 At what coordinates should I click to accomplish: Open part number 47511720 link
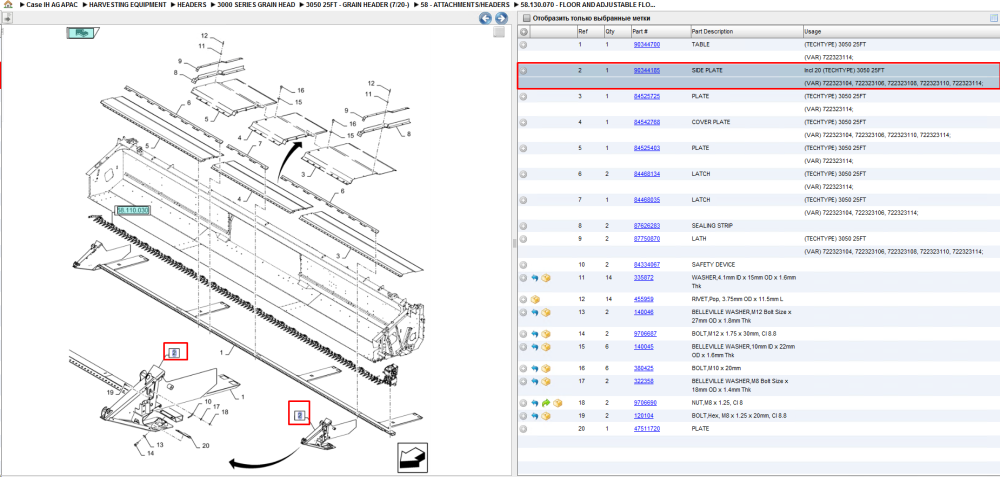(x=647, y=429)
